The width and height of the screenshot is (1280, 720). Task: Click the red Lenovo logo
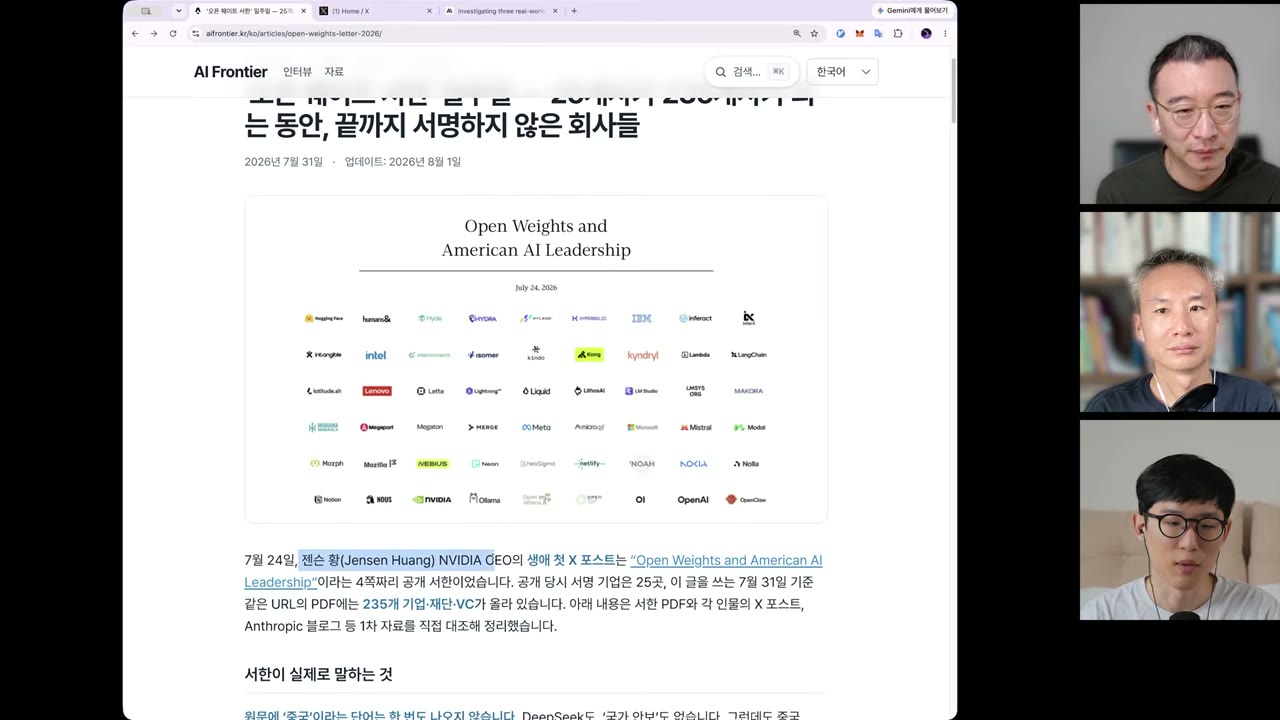[x=377, y=391]
